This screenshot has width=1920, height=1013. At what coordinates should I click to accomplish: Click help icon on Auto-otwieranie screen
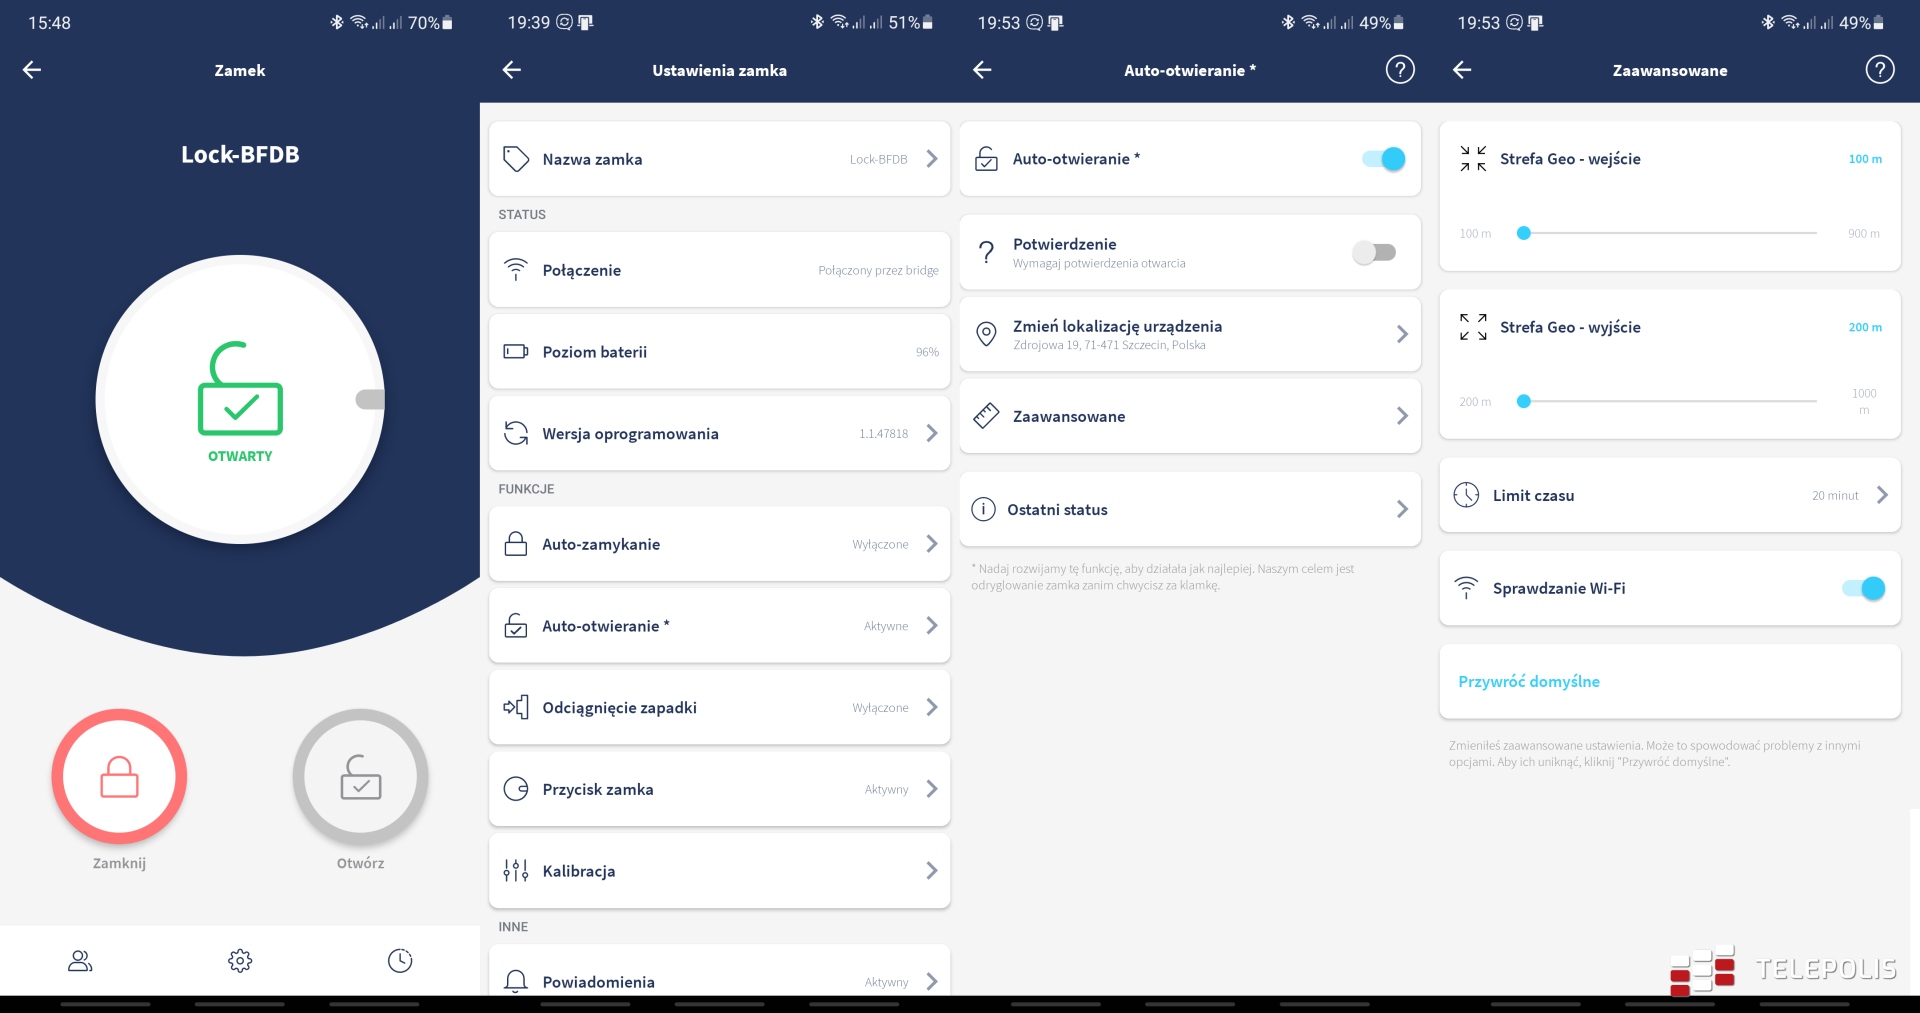pos(1400,70)
